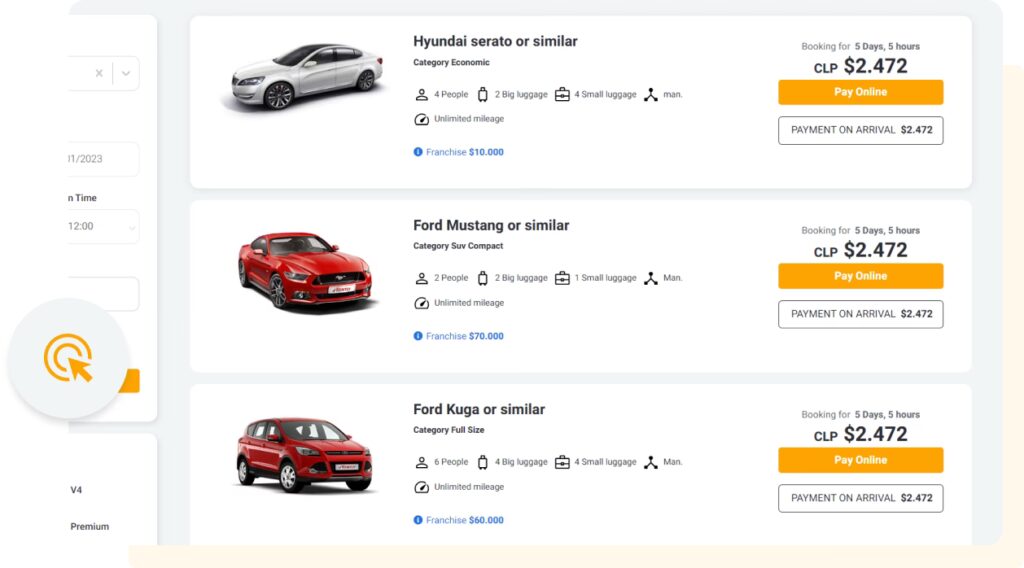Choose Payment on Arrival for Hyundai serato

[x=860, y=130]
